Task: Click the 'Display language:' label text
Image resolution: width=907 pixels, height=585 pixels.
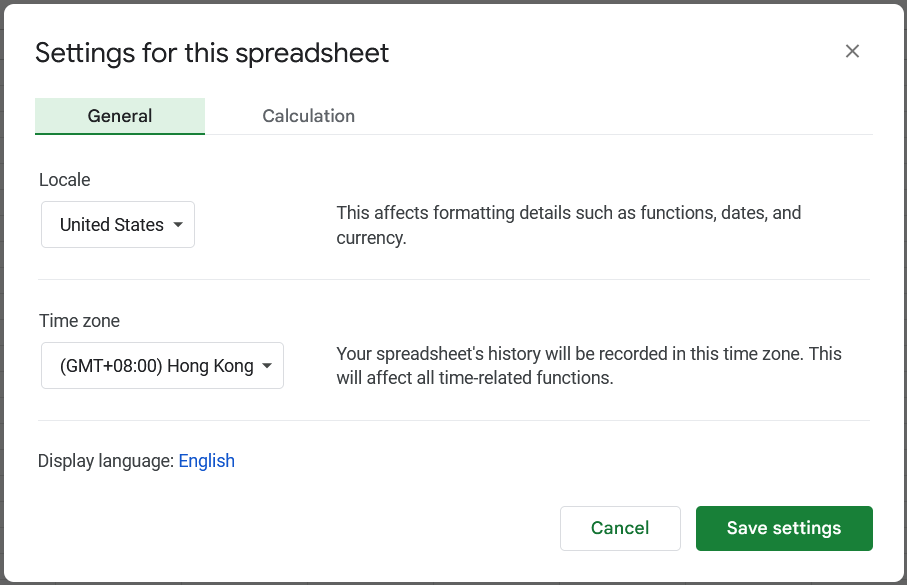Action: 106,461
